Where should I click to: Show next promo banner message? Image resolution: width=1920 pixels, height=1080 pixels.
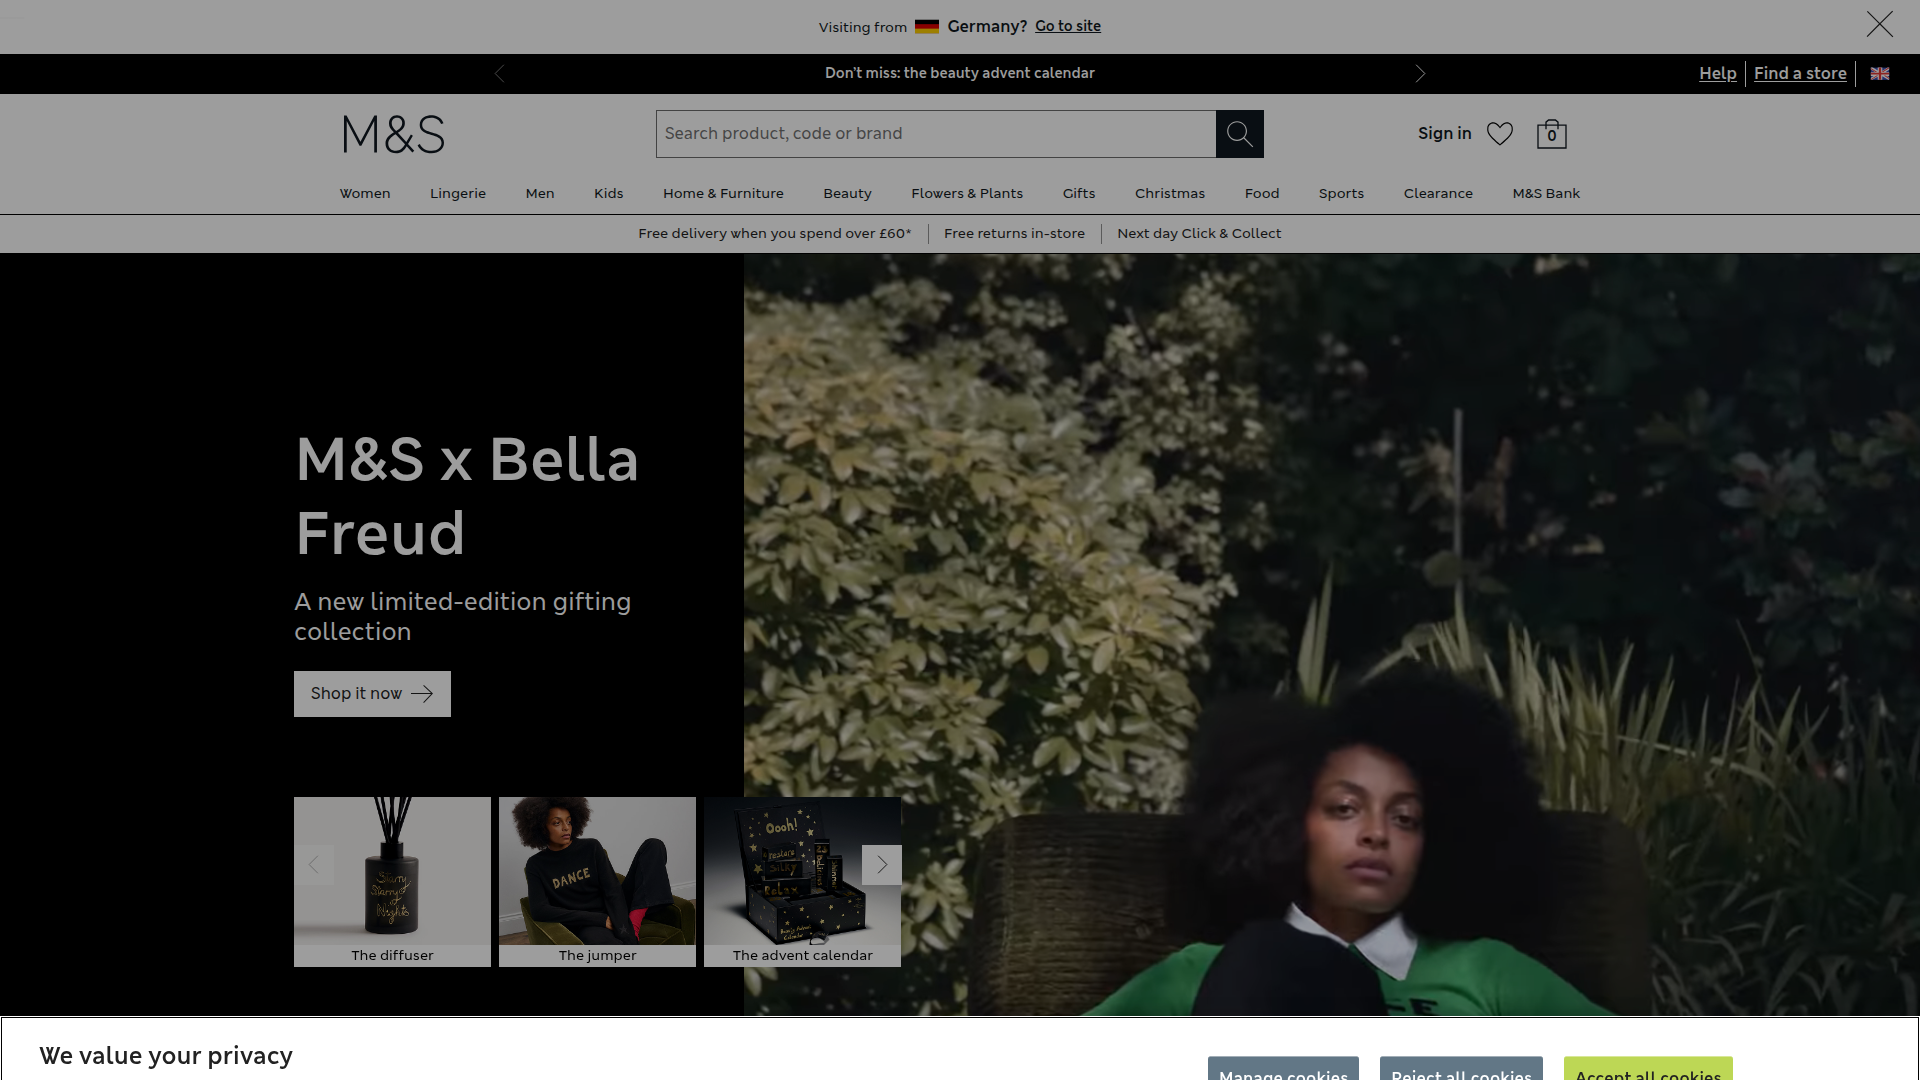(x=1420, y=74)
